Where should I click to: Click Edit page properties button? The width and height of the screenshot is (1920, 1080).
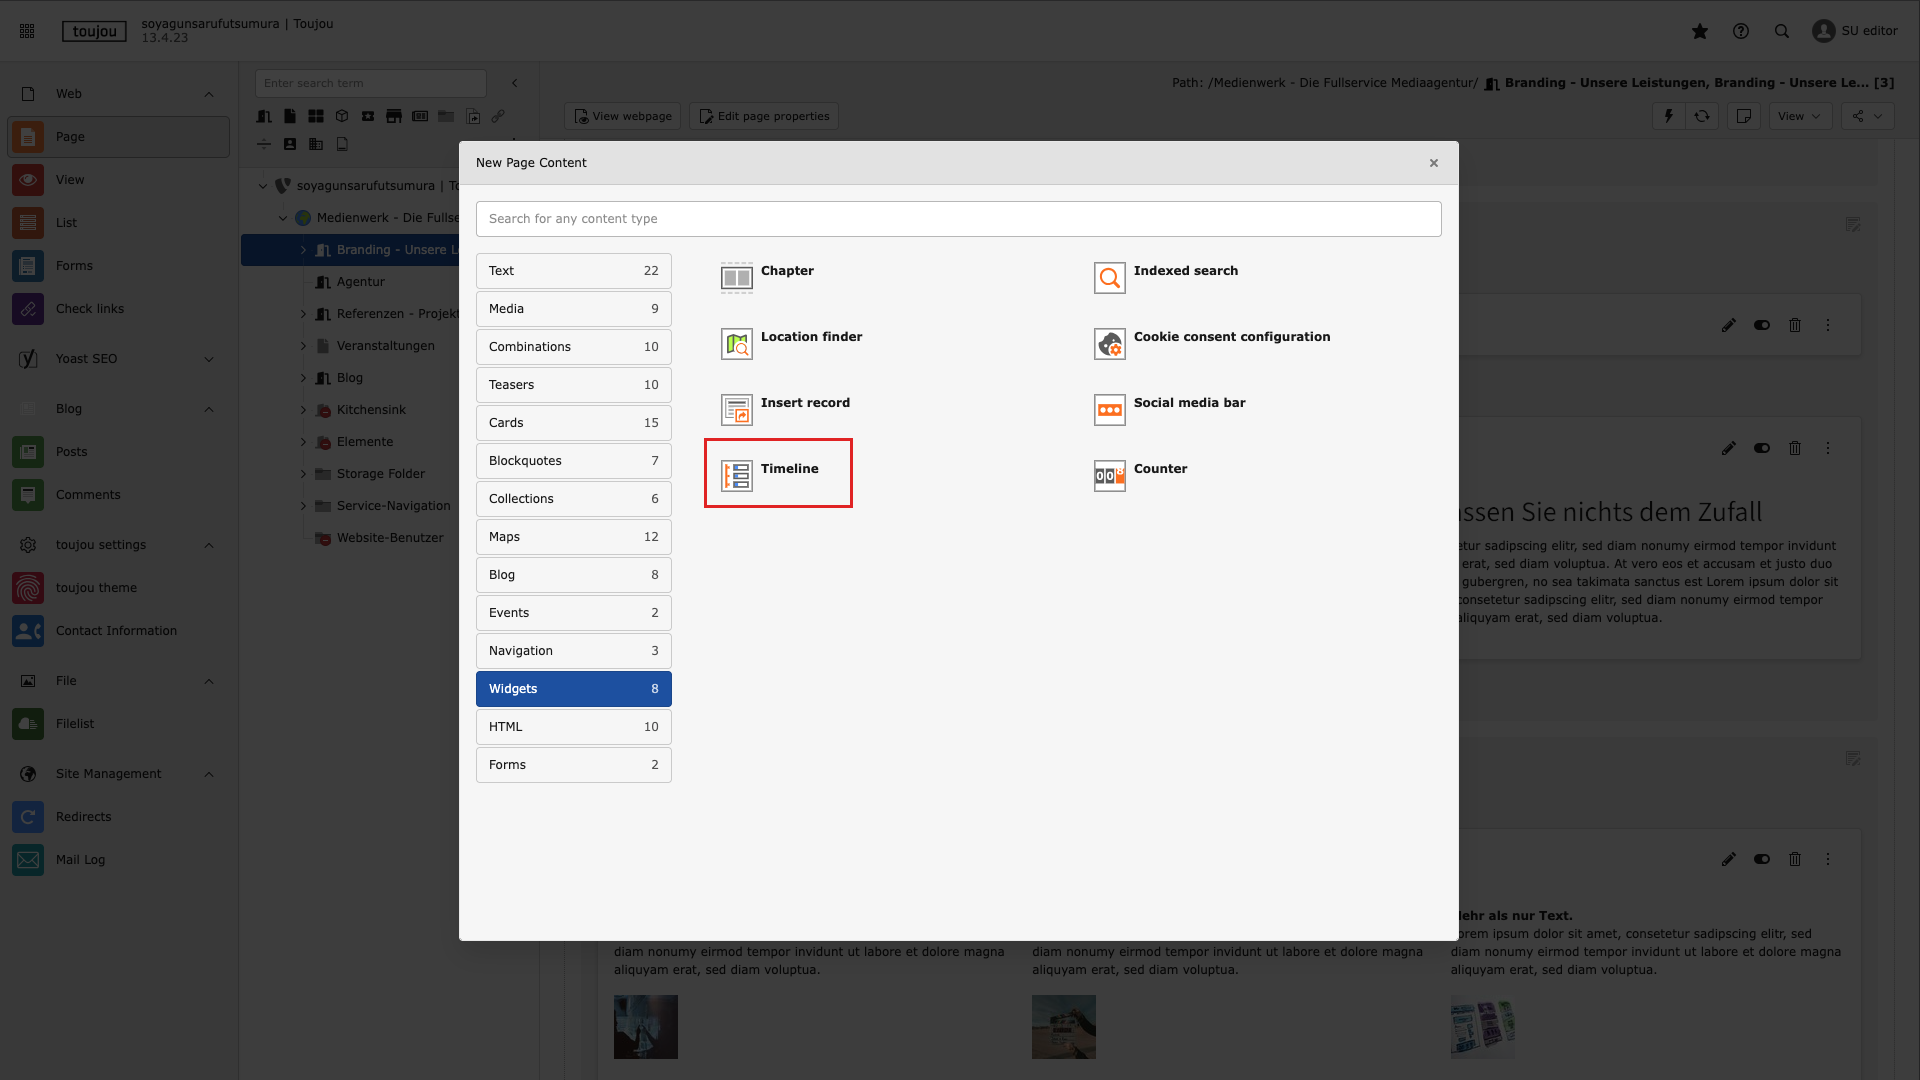[764, 116]
